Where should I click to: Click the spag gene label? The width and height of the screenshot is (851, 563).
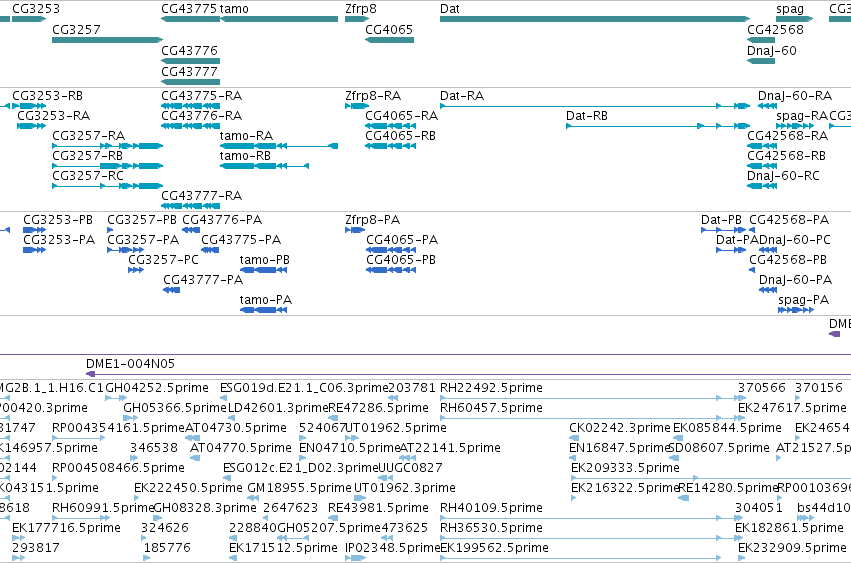[790, 9]
